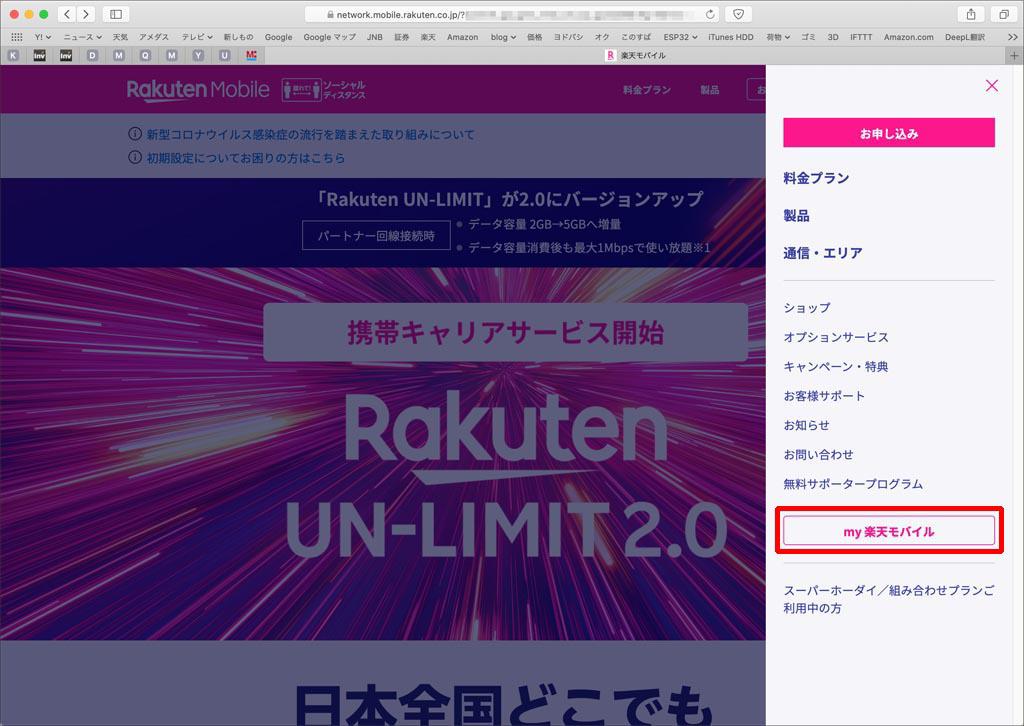Viewport: 1024px width, 726px height.
Task: Click the pink お申し込み button
Action: [x=888, y=133]
